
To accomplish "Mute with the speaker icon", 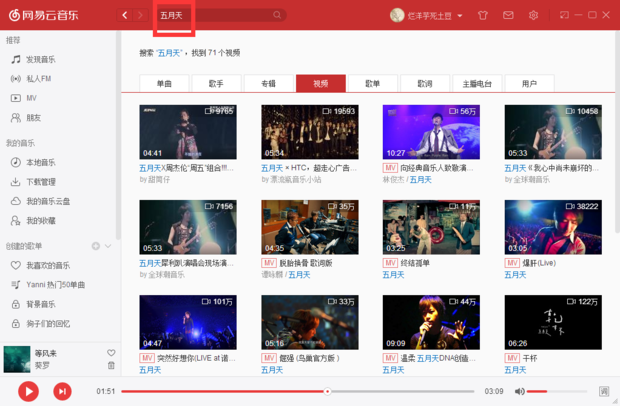I will tap(520, 391).
